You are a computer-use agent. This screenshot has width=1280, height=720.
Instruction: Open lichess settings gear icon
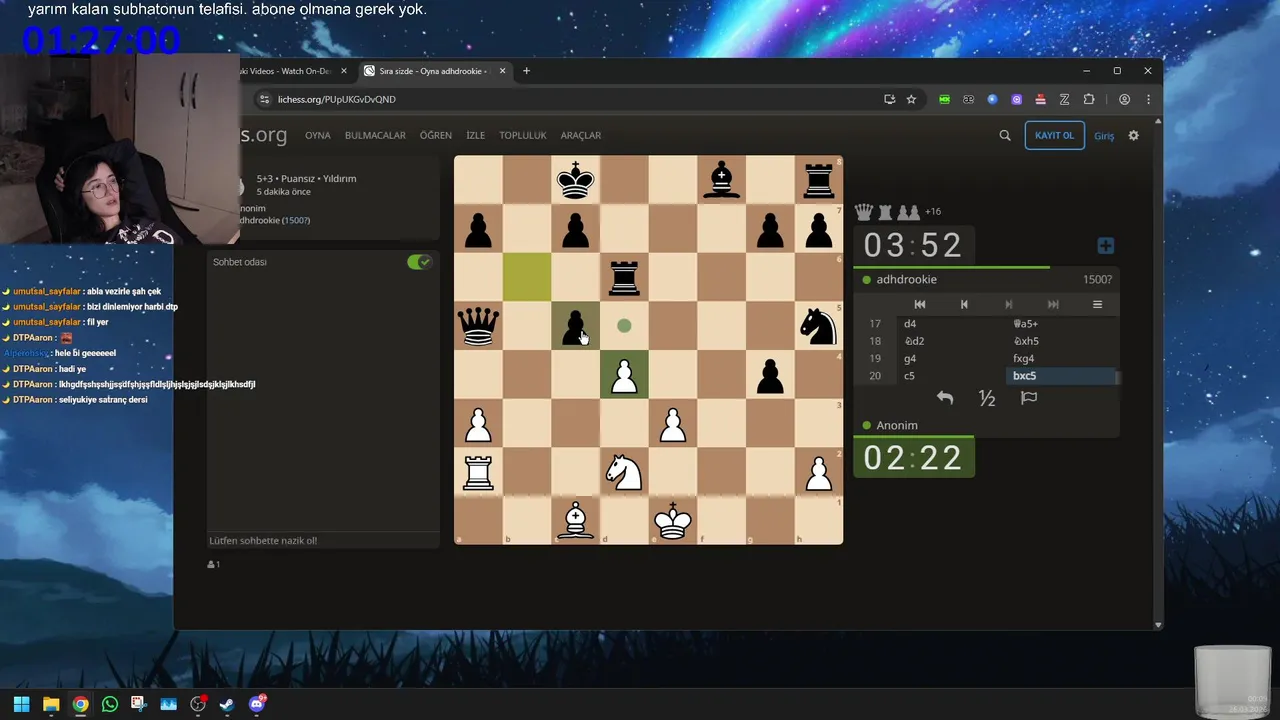pos(1133,136)
